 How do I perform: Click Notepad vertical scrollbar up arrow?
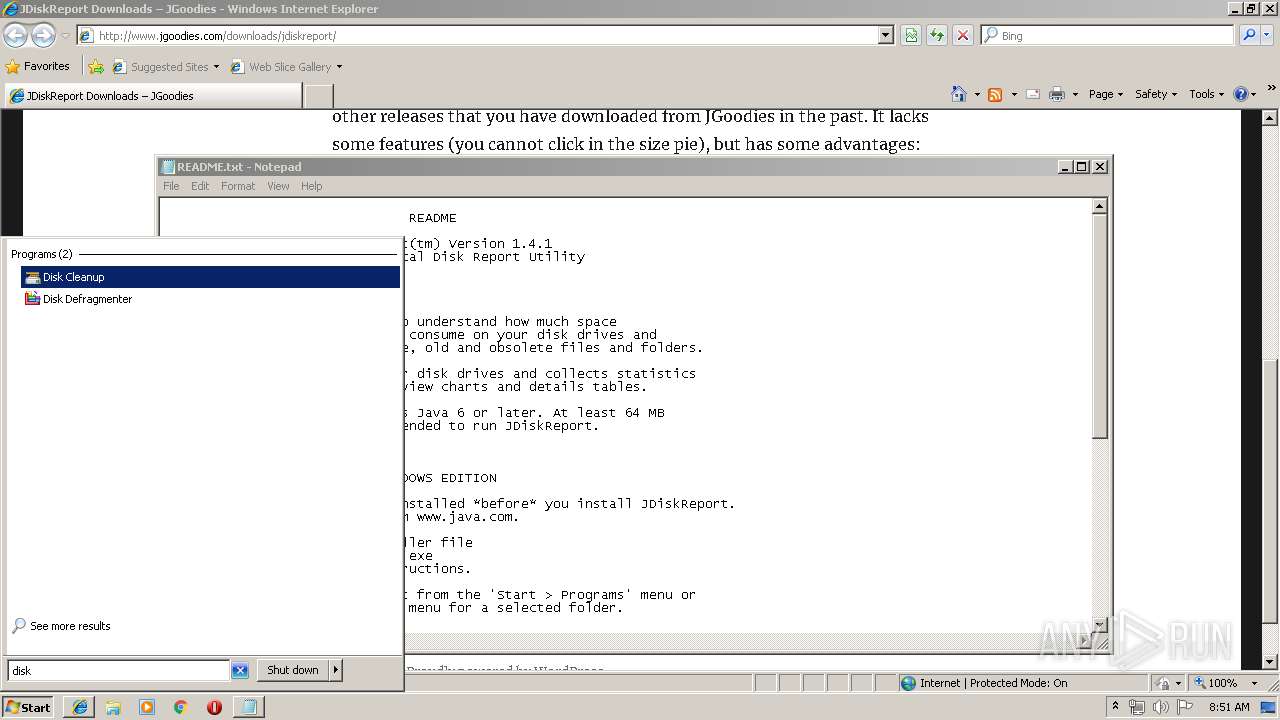(1099, 206)
